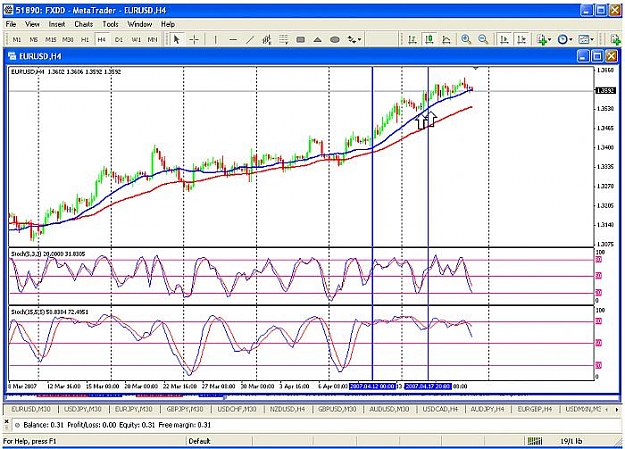This screenshot has width=625, height=449.
Task: Click the connection status bars icon
Action: coord(535,441)
